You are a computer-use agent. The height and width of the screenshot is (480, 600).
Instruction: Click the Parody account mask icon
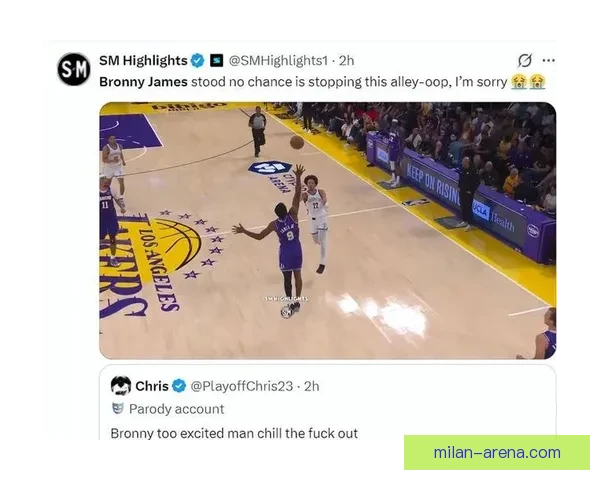[x=118, y=409]
